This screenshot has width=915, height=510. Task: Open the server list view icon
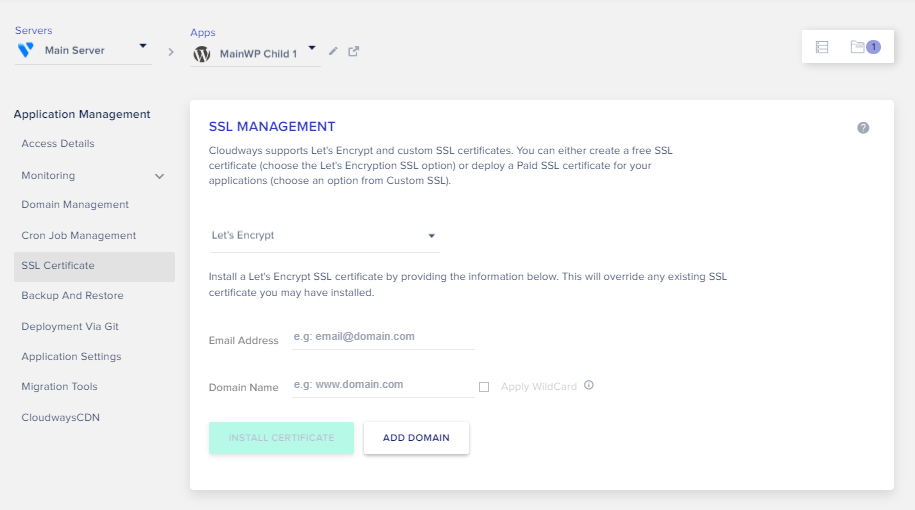[x=822, y=47]
